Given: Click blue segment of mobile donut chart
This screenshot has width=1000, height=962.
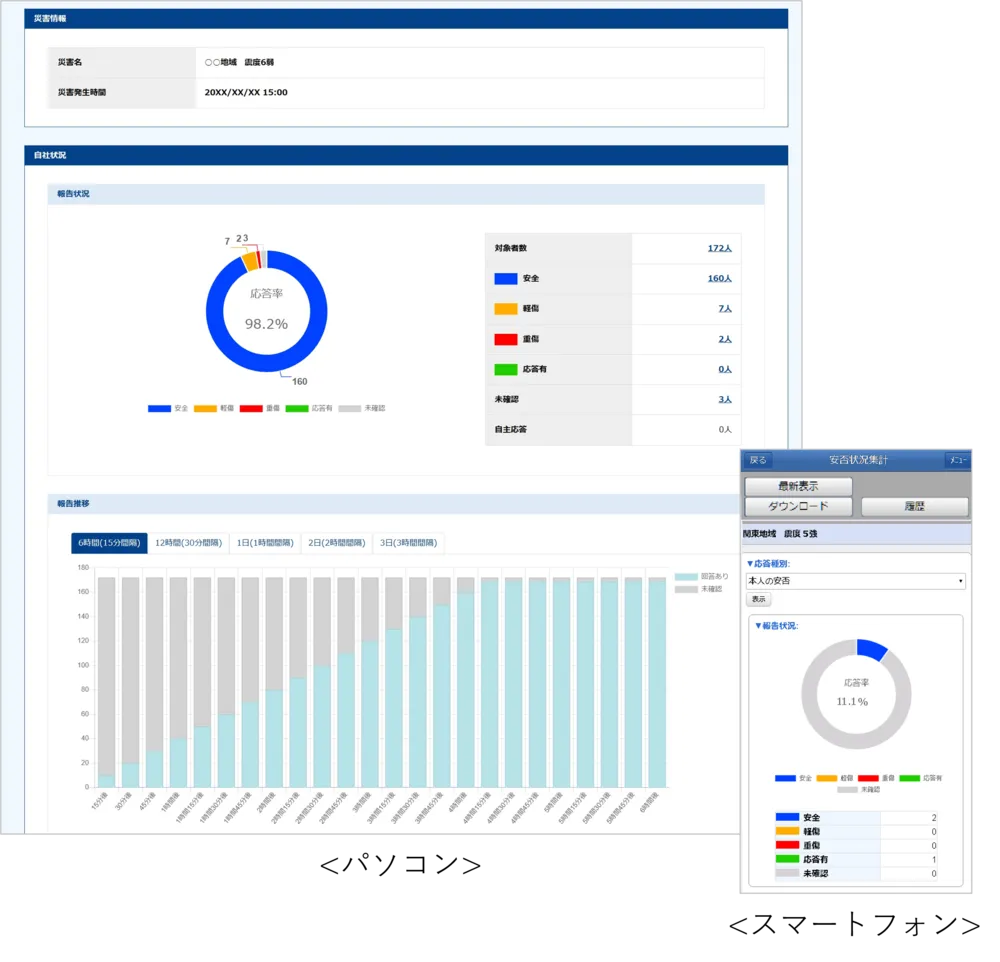Looking at the screenshot, I should coord(871,649).
